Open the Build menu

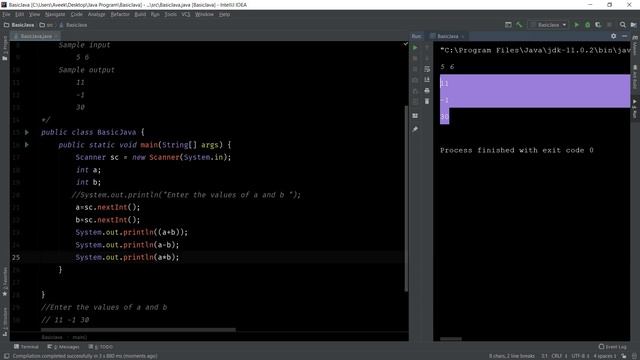pyautogui.click(x=140, y=14)
